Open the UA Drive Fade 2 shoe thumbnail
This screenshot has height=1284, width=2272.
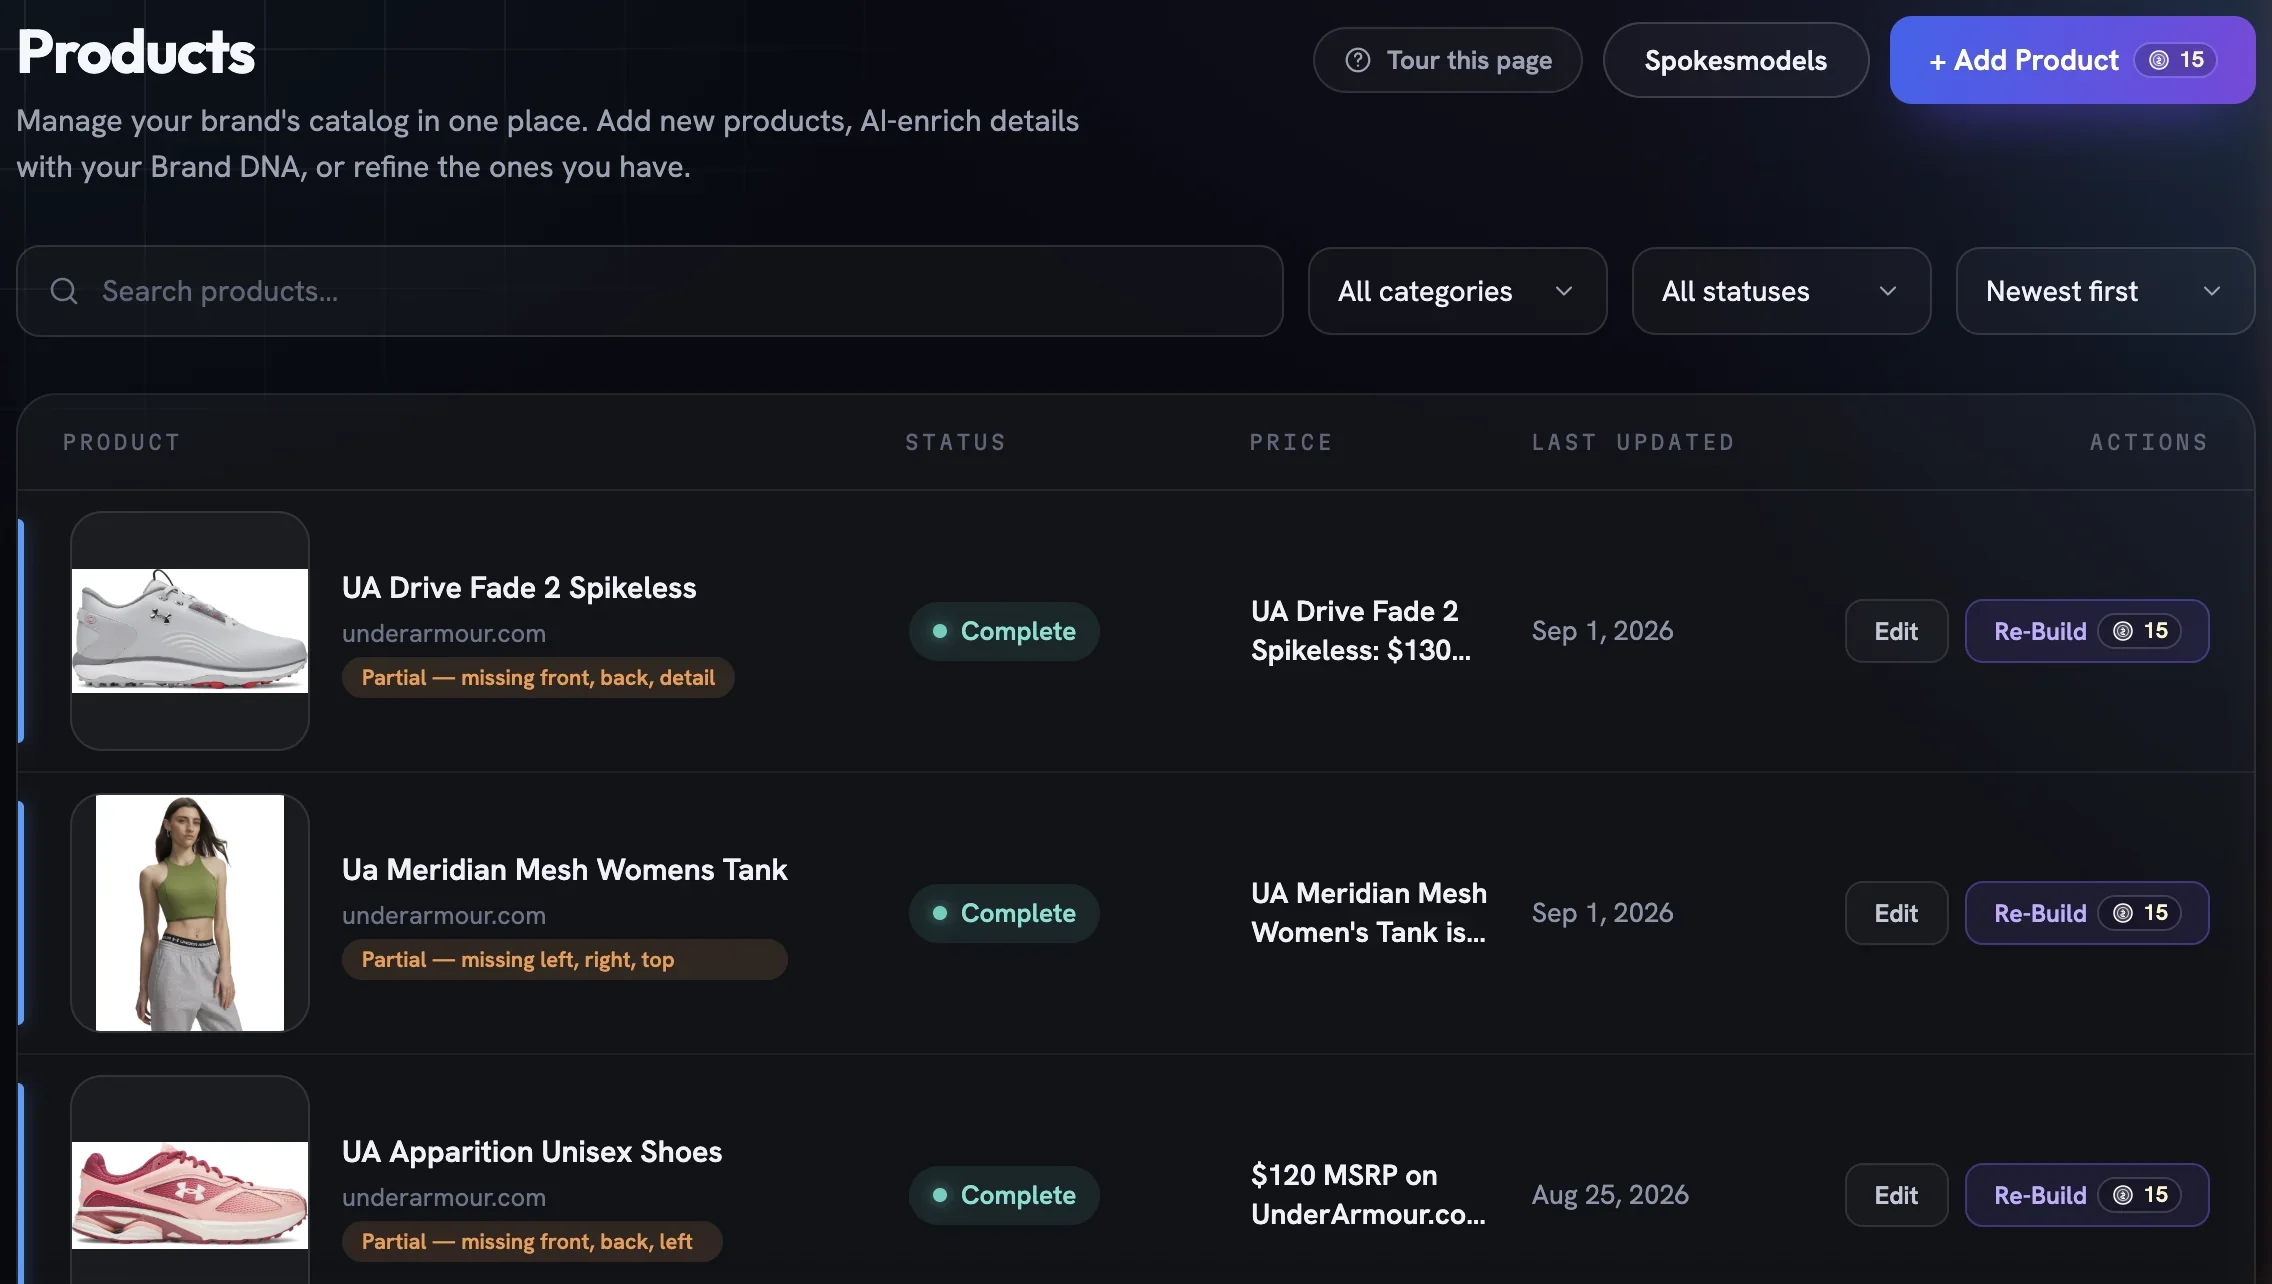pos(190,631)
